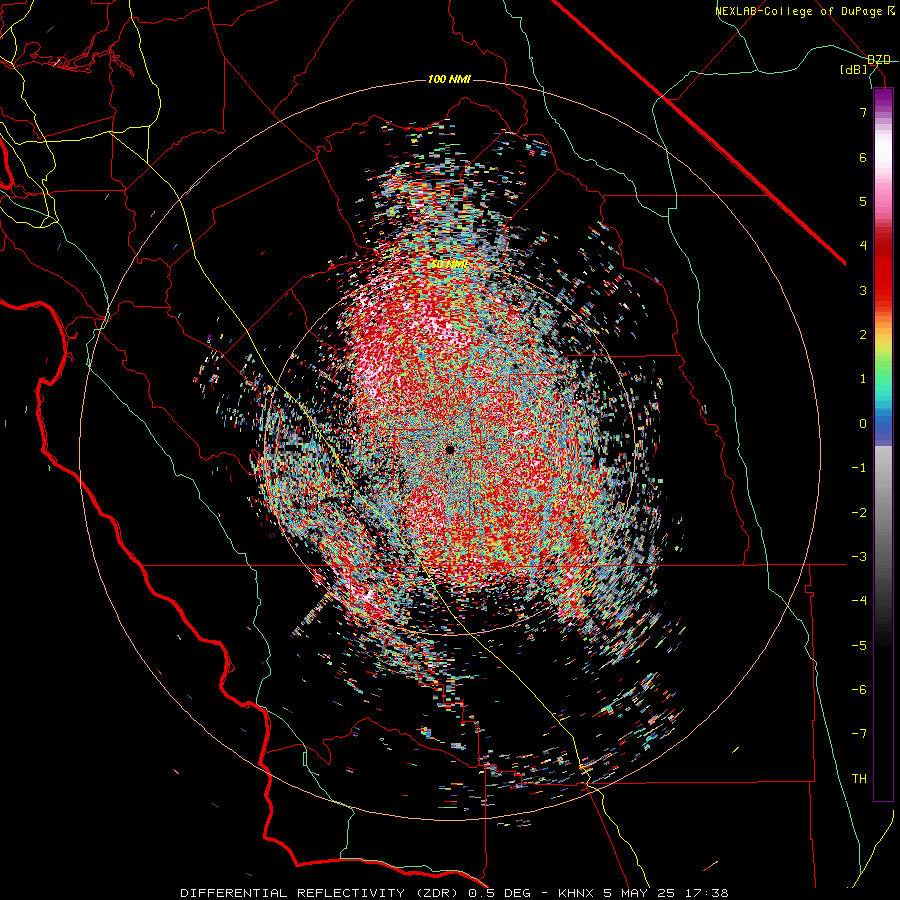Click the '3' tick label on the scale
The width and height of the screenshot is (900, 900).
[x=863, y=290]
